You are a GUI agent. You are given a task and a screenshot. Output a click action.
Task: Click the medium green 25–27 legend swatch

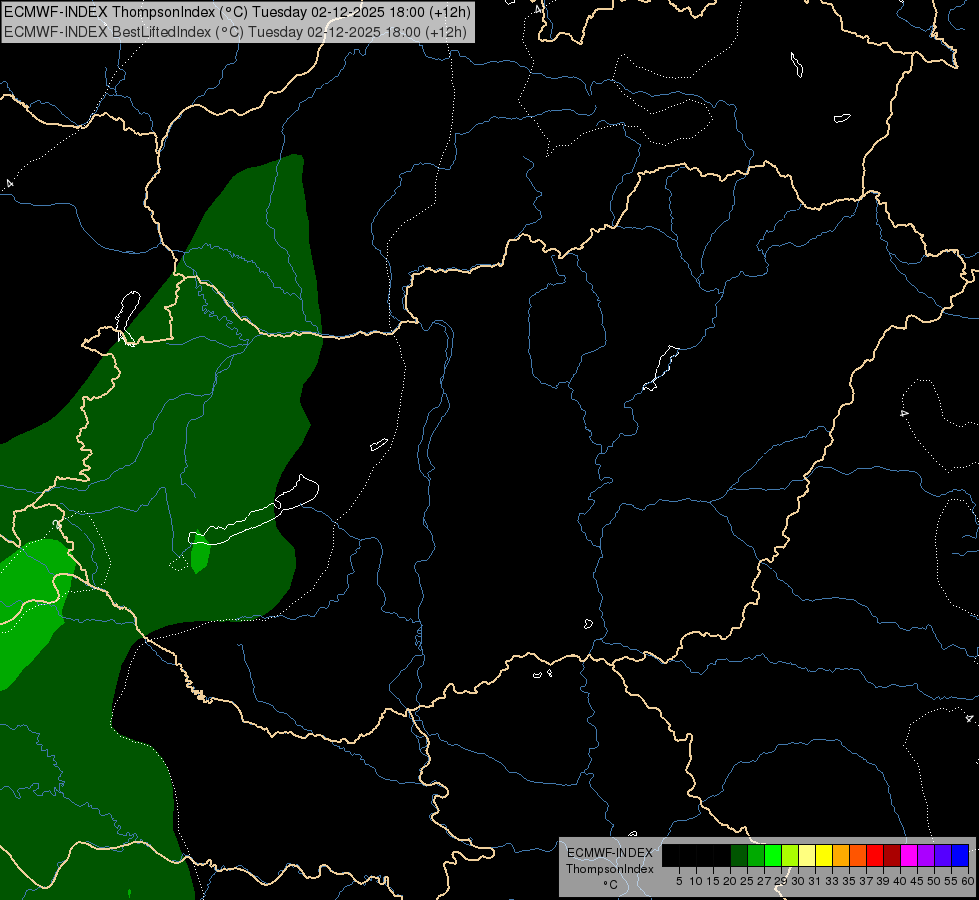pos(756,855)
